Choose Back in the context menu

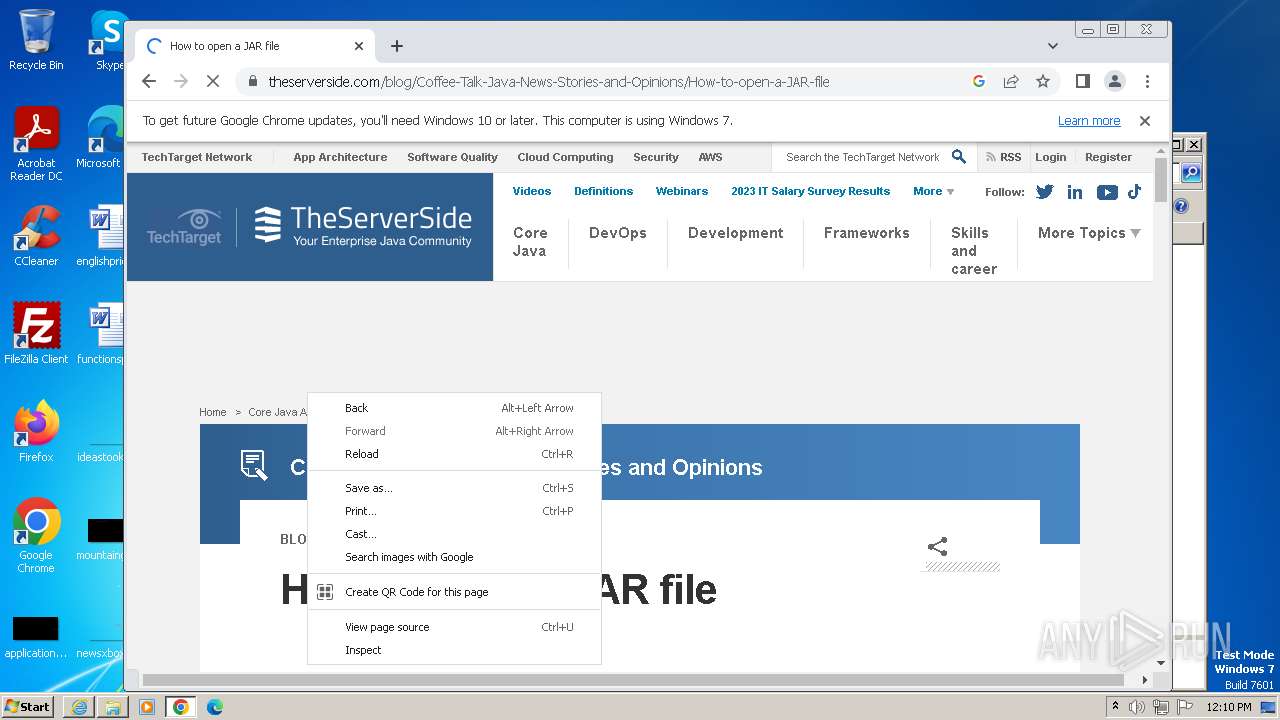pyautogui.click(x=454, y=408)
